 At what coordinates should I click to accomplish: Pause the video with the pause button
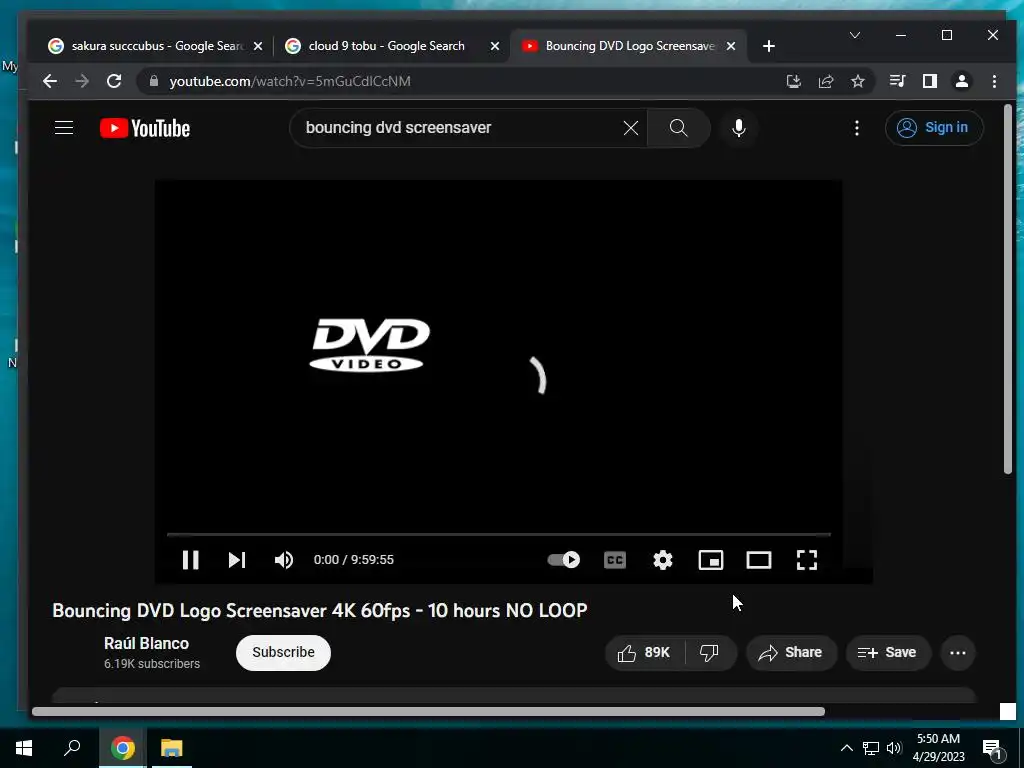190,560
